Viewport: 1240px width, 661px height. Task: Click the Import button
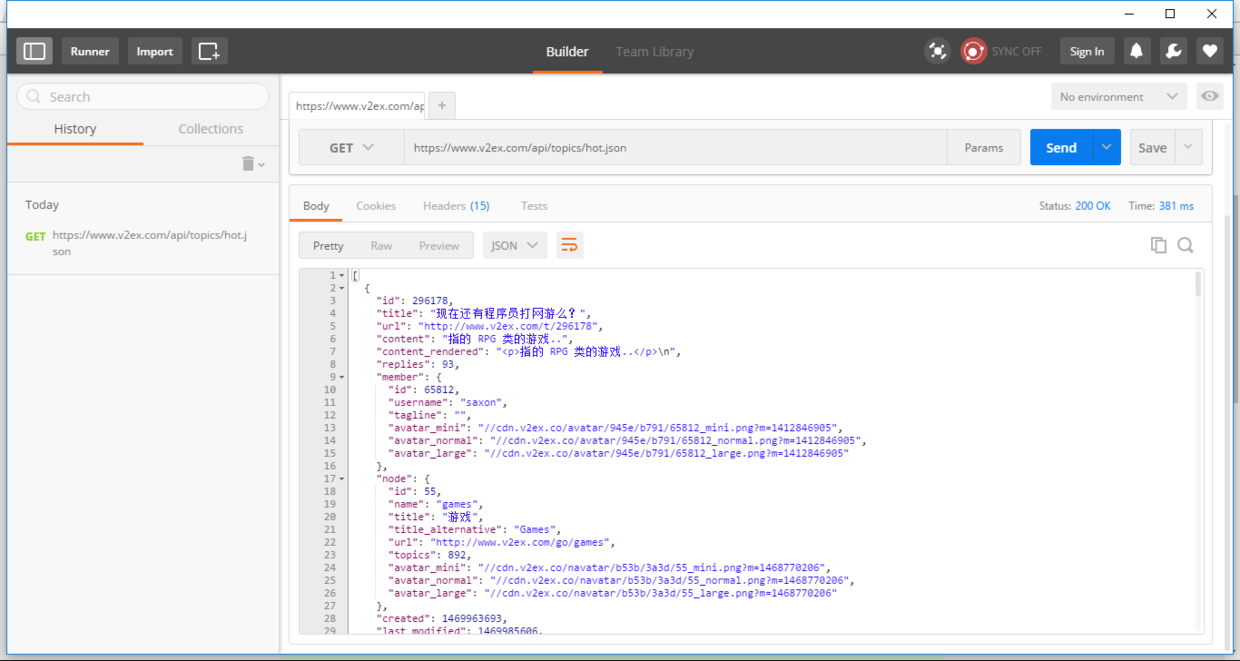[x=155, y=51]
